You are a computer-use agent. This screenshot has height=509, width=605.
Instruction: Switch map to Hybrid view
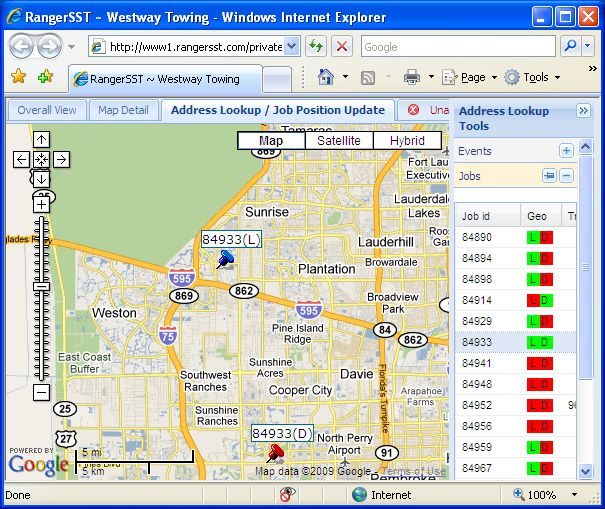407,141
